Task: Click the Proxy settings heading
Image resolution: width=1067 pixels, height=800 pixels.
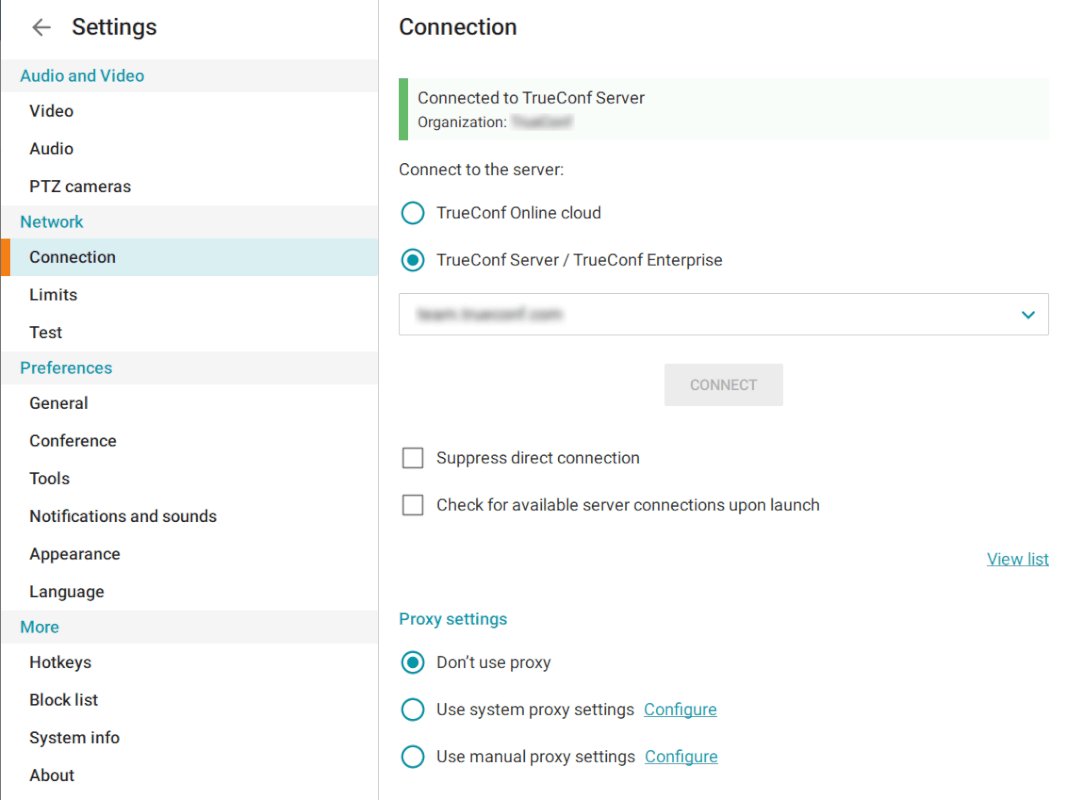Action: click(453, 619)
